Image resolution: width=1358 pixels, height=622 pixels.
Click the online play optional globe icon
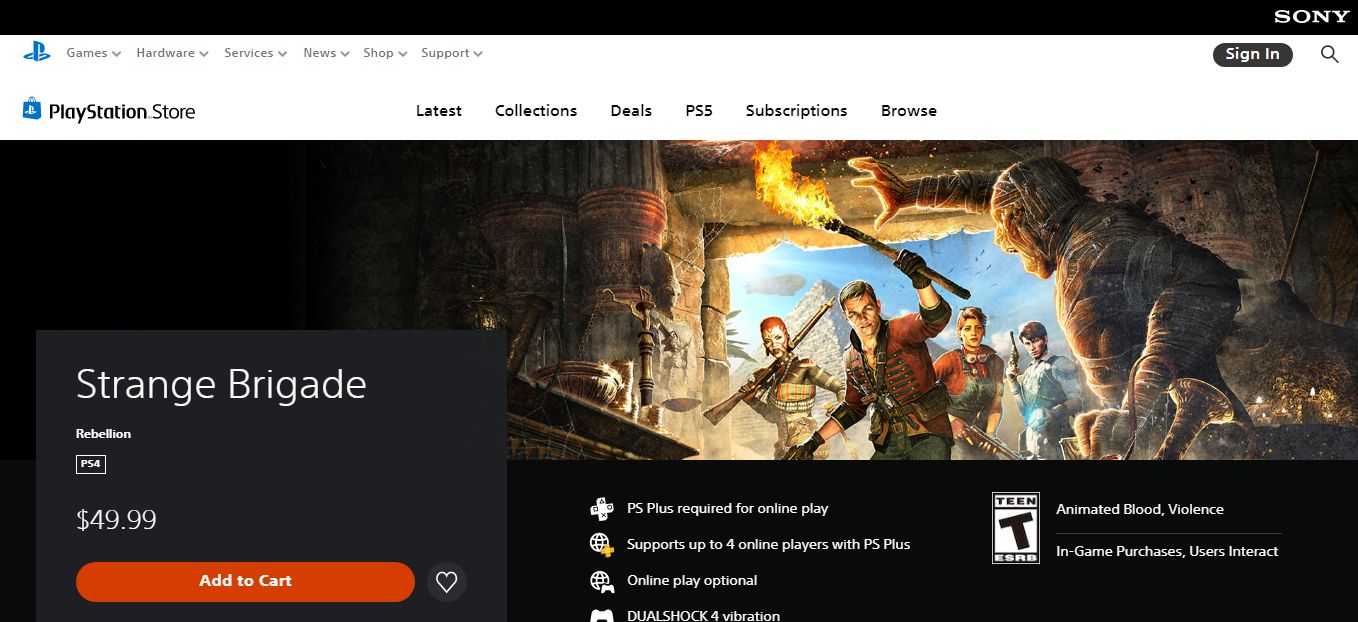[x=601, y=580]
